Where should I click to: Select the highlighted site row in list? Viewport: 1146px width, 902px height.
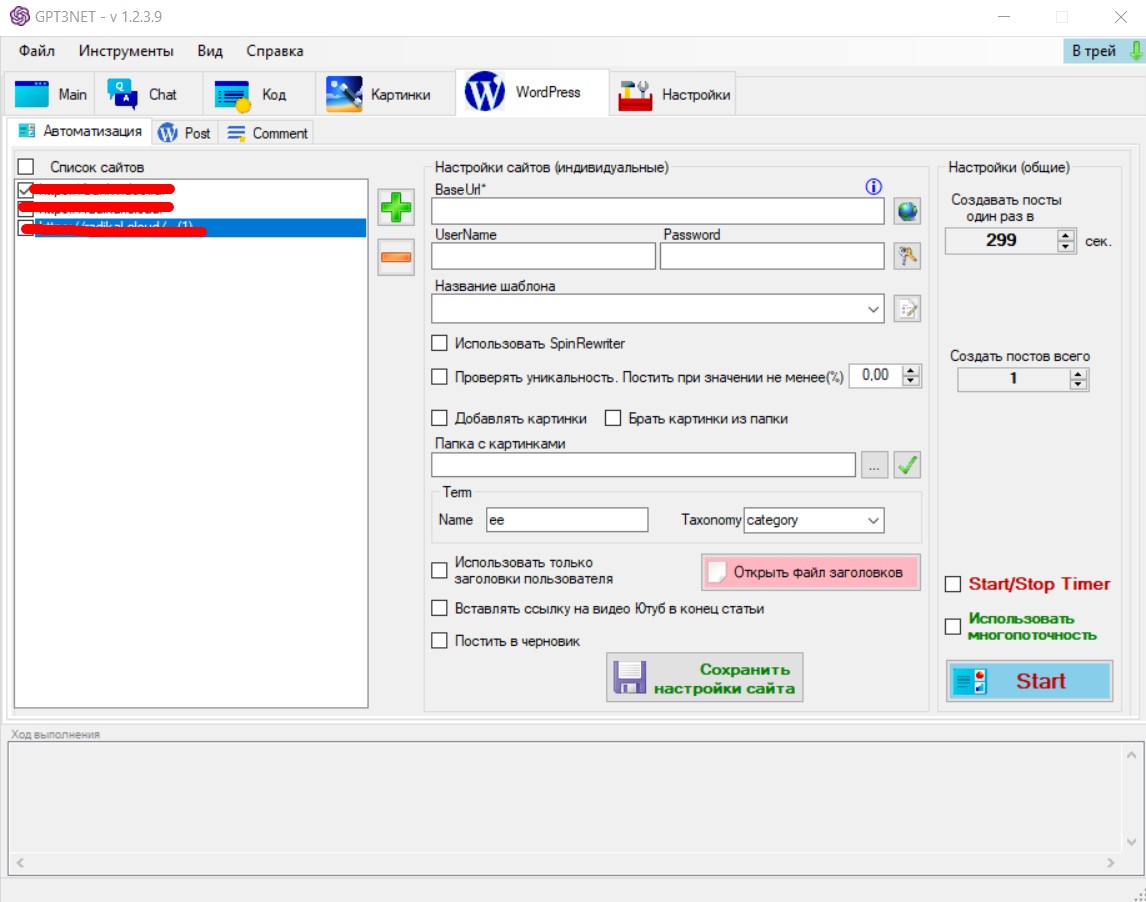point(200,227)
